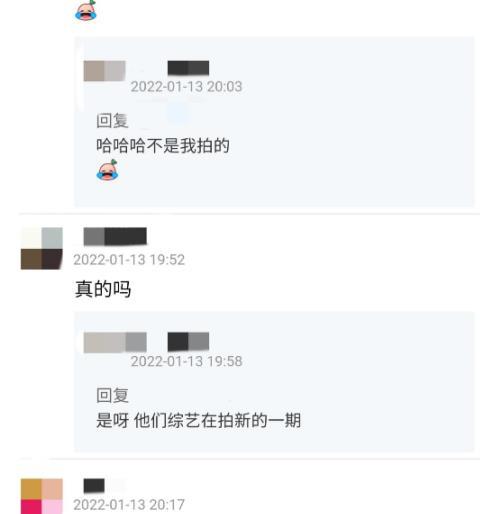Click the timestamp 2022-01-13 20:03
The width and height of the screenshot is (480, 514).
pos(186,87)
